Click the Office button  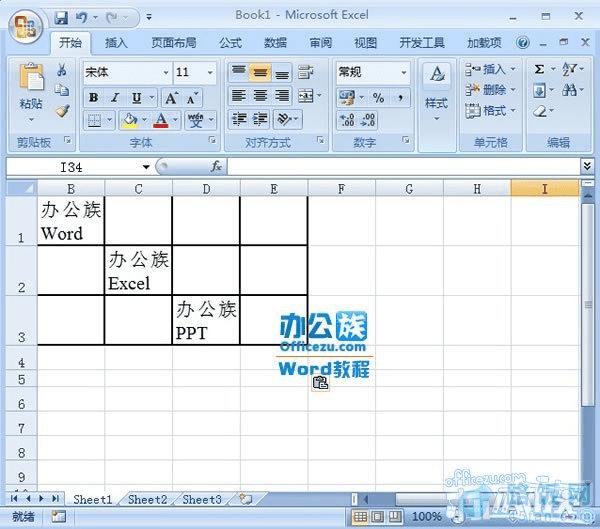[26, 27]
